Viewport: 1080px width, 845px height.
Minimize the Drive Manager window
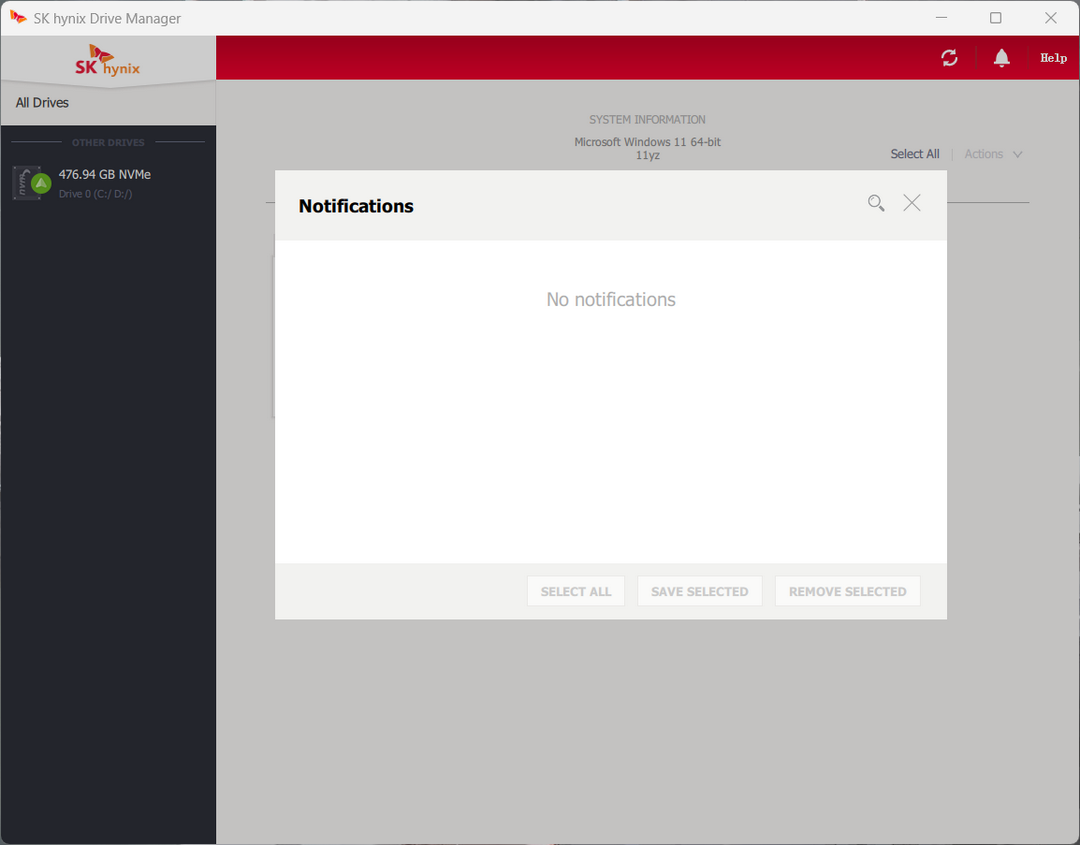[941, 18]
